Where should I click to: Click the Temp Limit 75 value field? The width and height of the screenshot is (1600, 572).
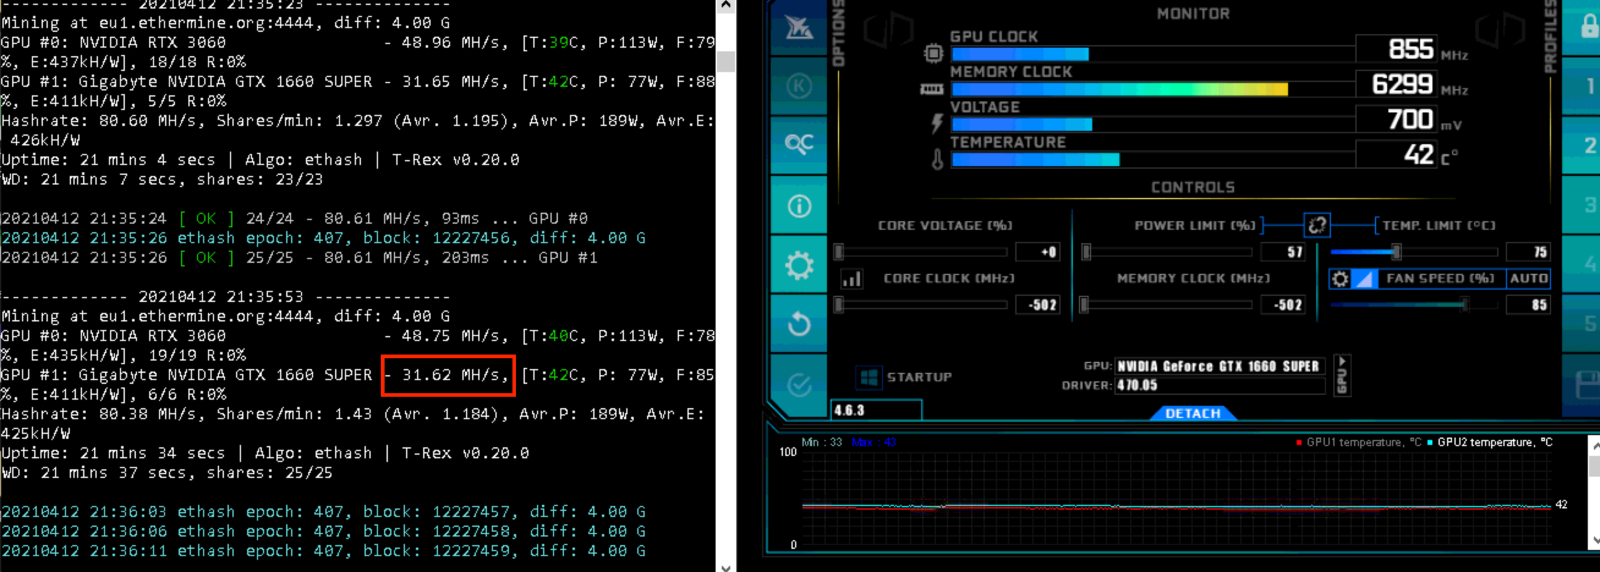(1528, 252)
